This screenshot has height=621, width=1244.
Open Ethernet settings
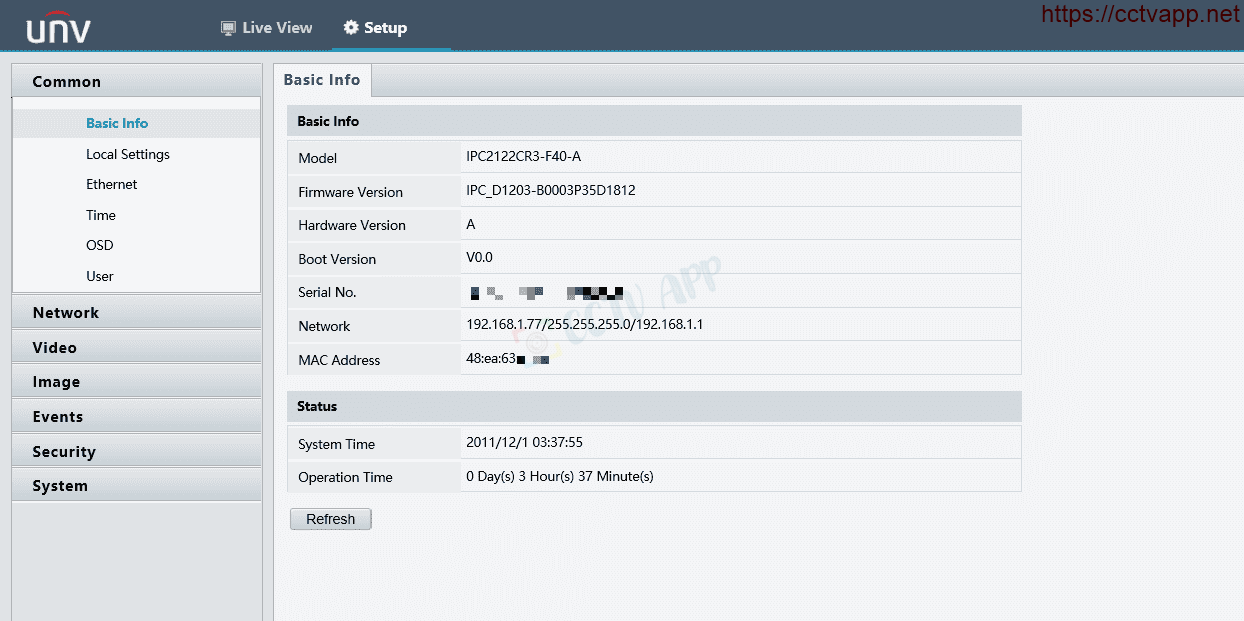pyautogui.click(x=111, y=184)
